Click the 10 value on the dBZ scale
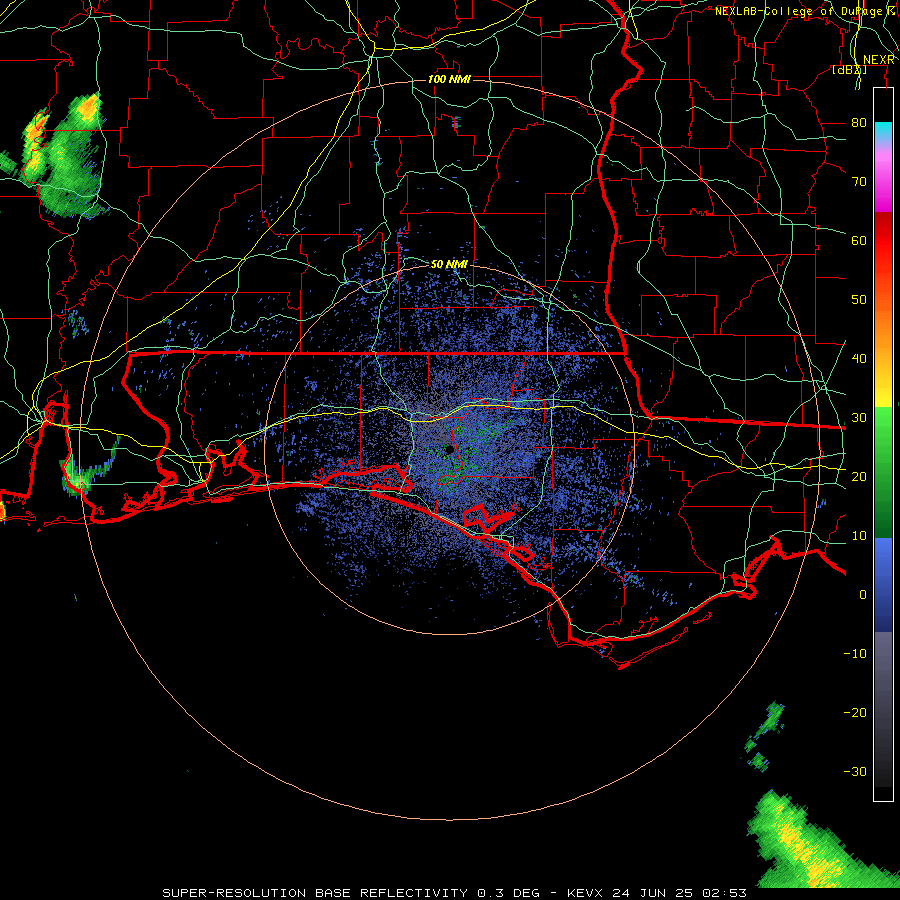This screenshot has width=900, height=900. pyautogui.click(x=859, y=536)
